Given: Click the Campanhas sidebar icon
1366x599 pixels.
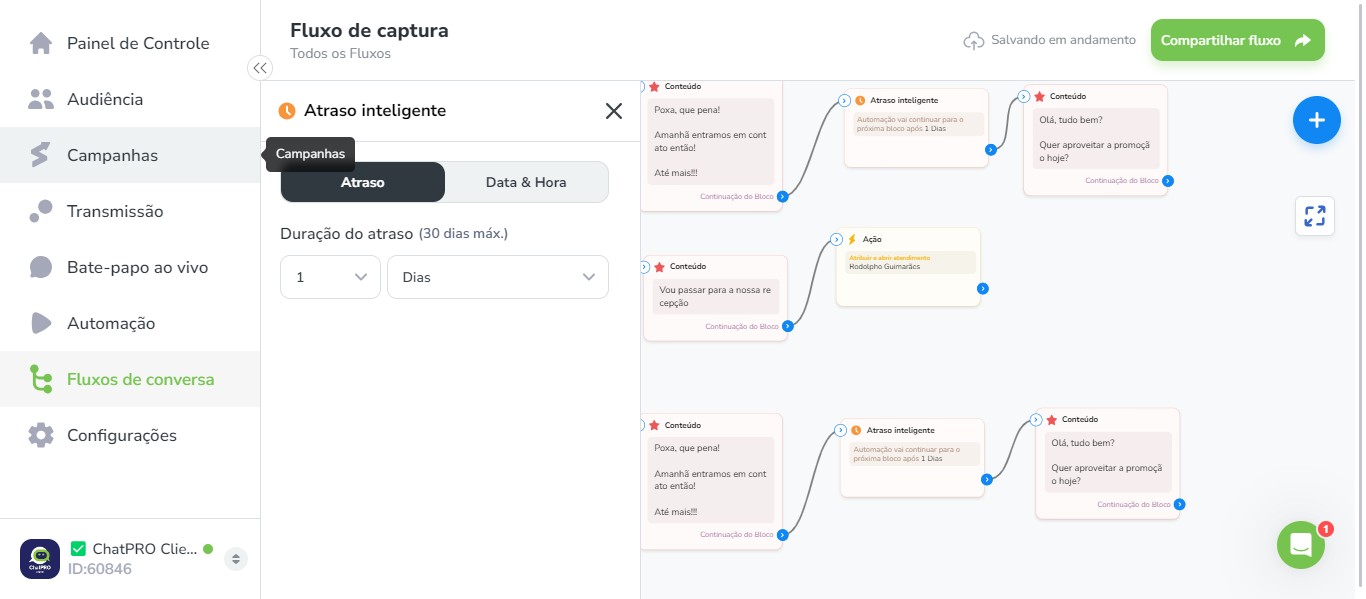Looking at the screenshot, I should [x=41, y=155].
